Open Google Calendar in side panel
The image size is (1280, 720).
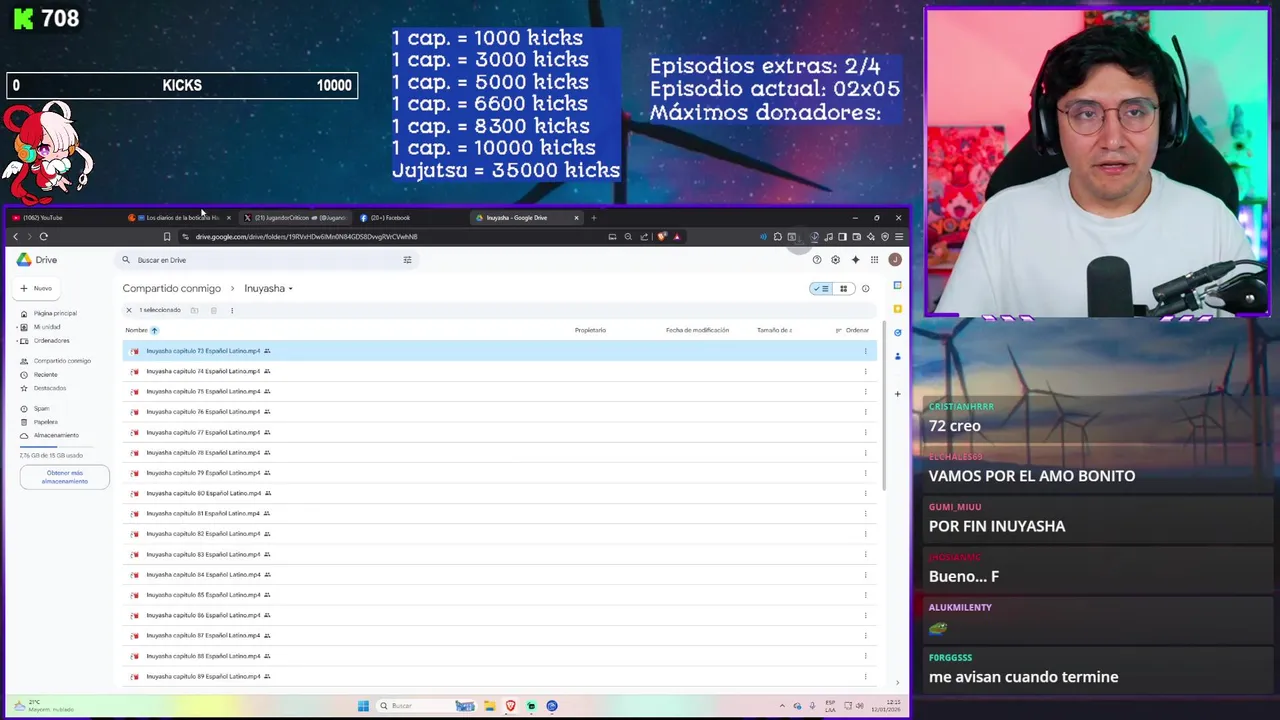(898, 285)
